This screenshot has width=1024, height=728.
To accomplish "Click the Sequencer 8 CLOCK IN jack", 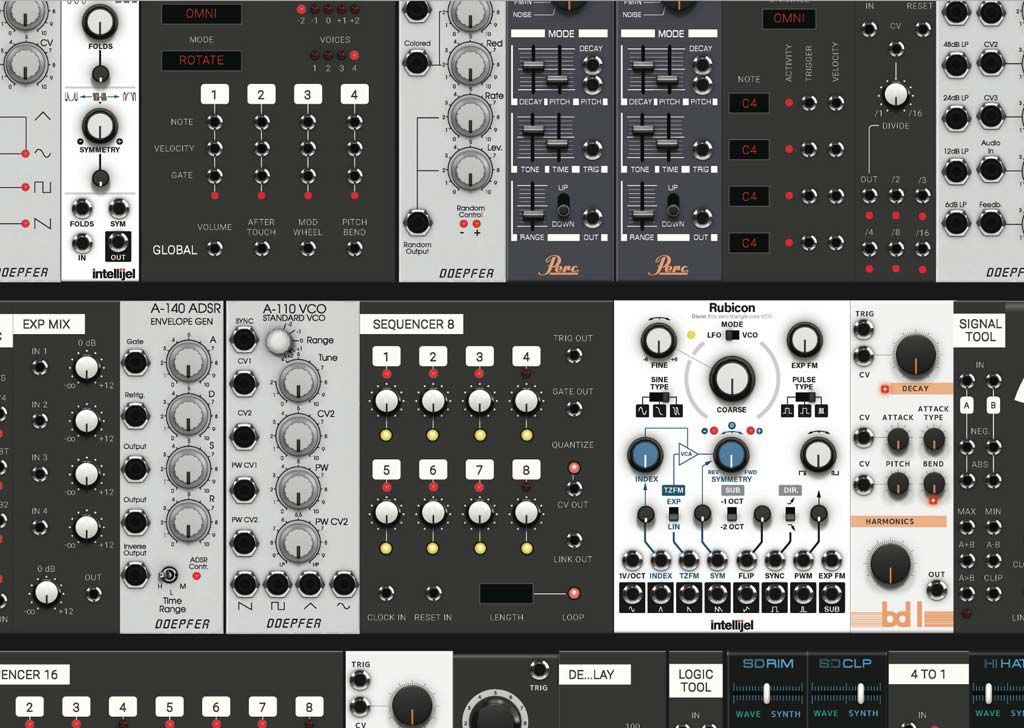I will [x=386, y=593].
